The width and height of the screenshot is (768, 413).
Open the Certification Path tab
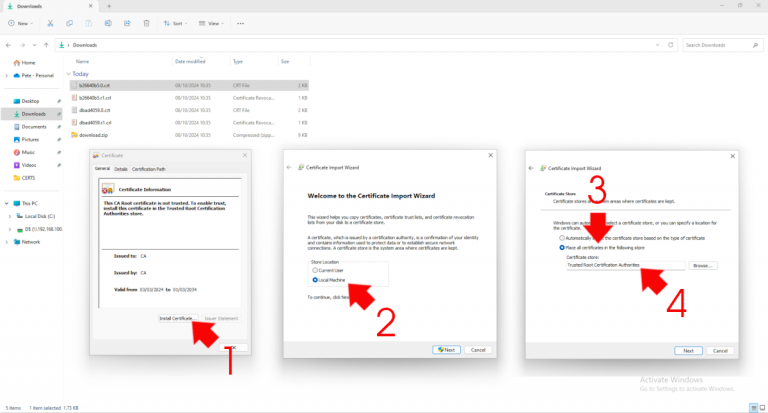[x=149, y=169]
